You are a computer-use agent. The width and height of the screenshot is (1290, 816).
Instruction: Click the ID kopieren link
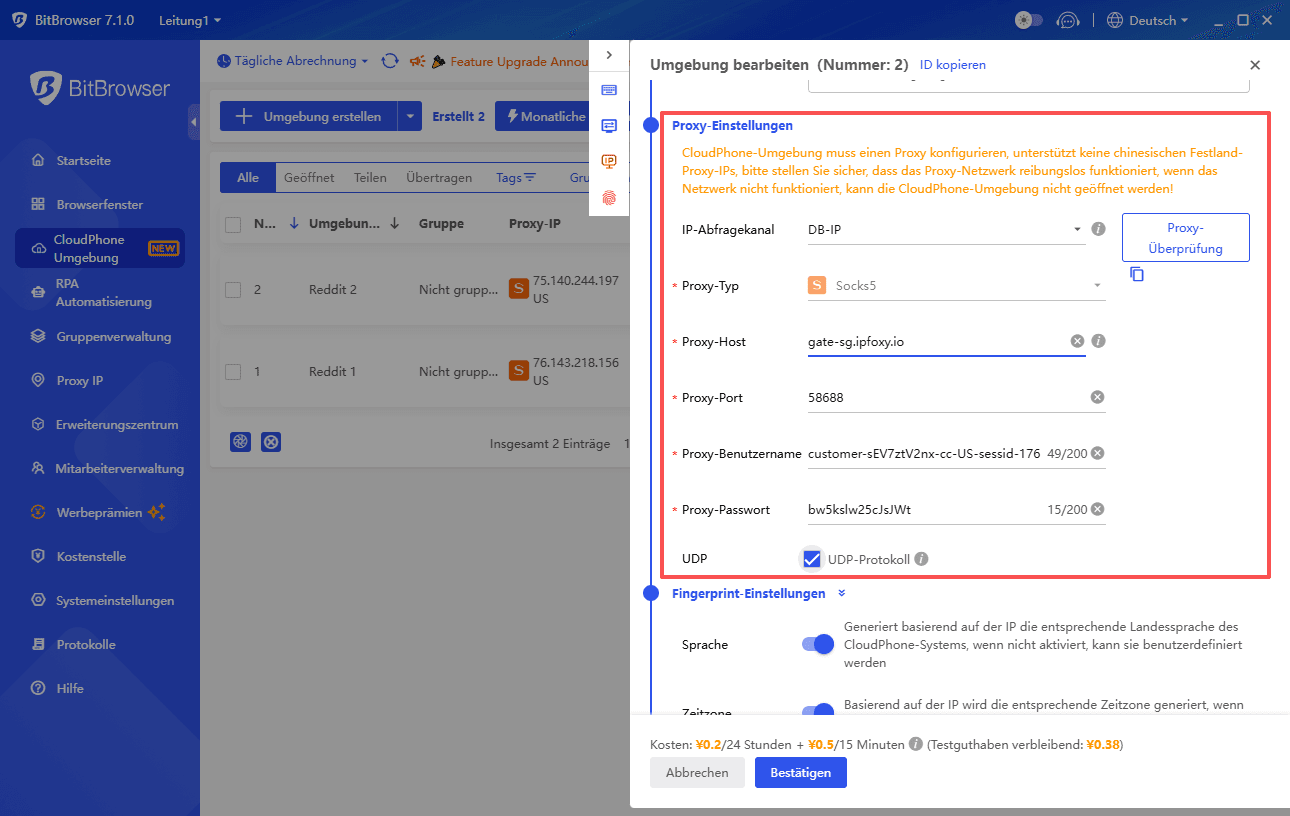tap(952, 65)
